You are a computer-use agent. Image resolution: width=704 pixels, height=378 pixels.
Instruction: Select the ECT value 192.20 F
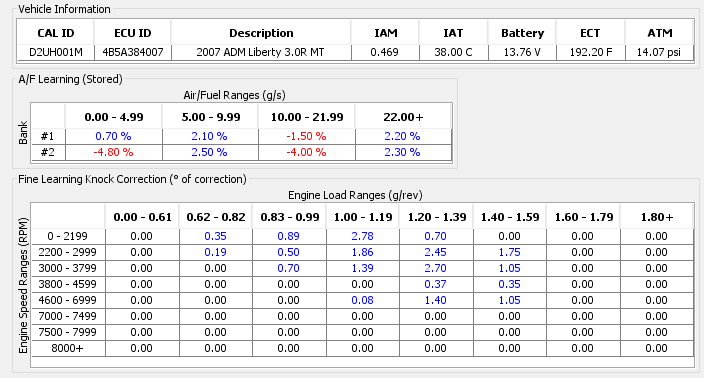point(590,52)
